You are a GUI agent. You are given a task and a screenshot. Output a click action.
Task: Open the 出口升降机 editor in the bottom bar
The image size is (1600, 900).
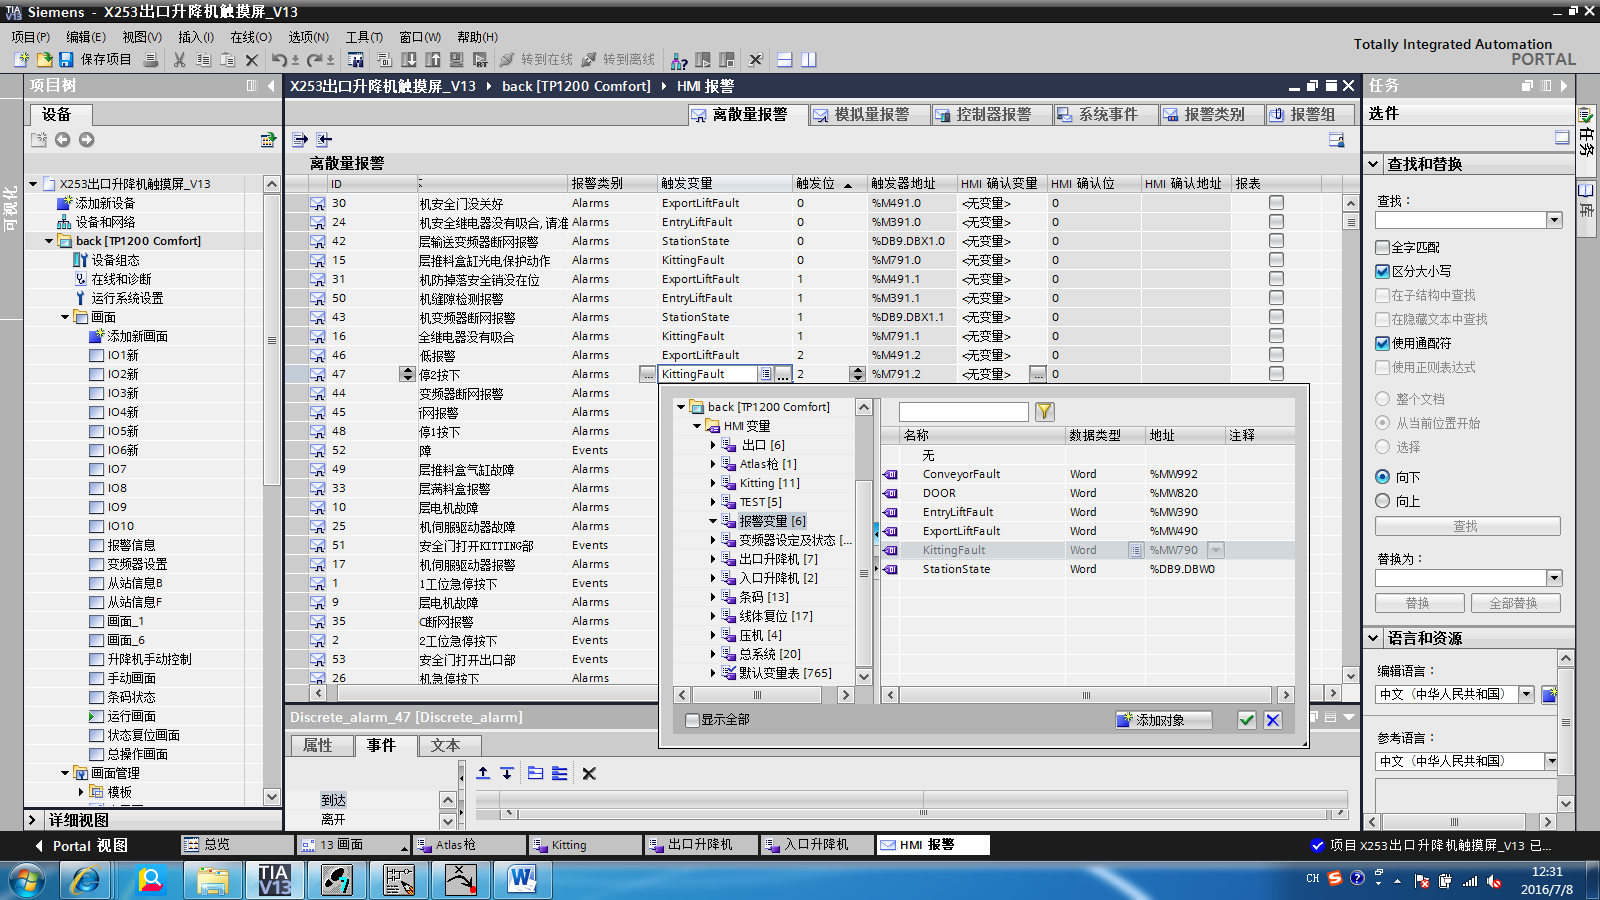[702, 845]
